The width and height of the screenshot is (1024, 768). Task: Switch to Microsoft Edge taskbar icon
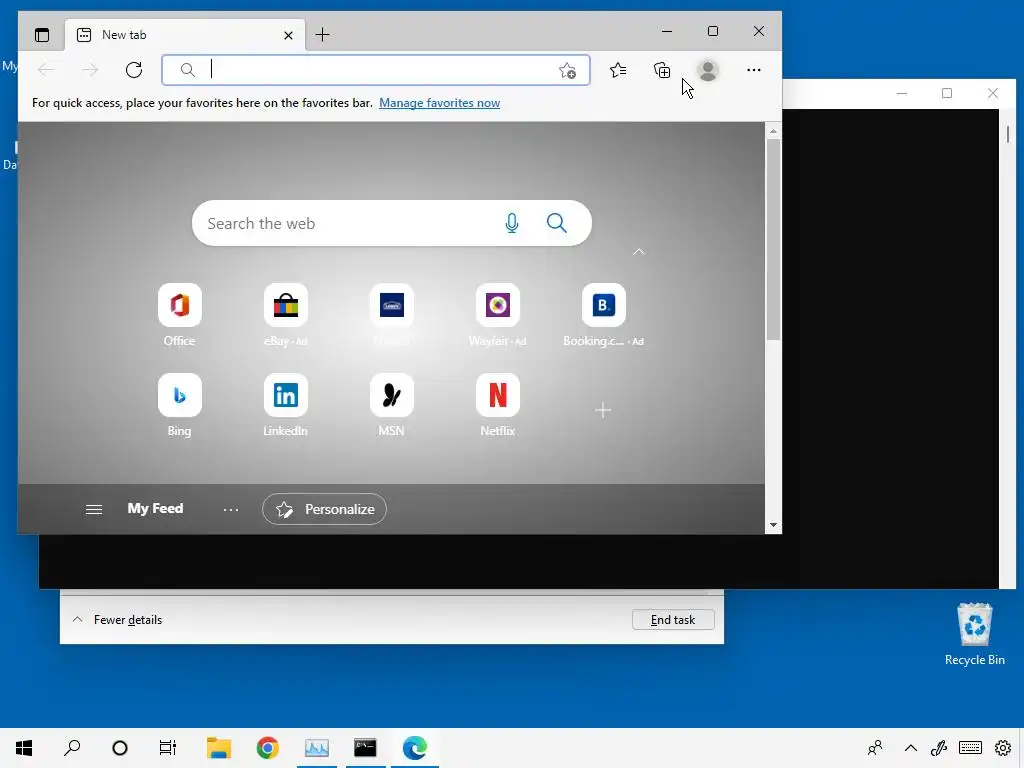click(x=415, y=748)
